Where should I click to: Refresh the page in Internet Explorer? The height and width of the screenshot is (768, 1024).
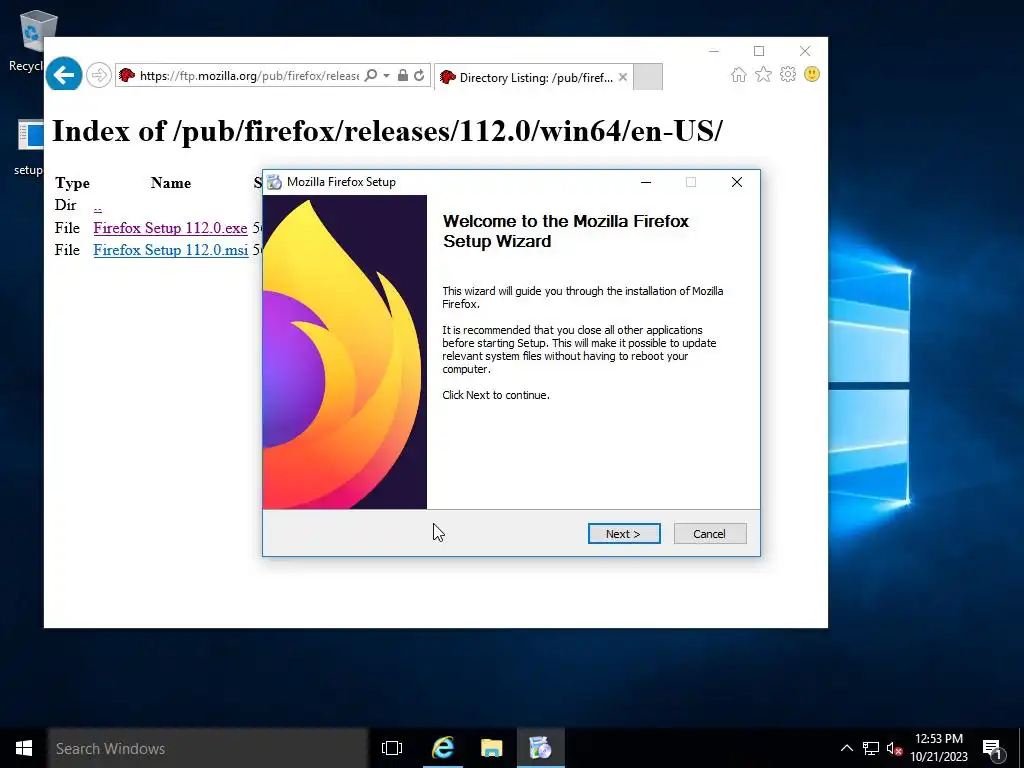point(419,75)
